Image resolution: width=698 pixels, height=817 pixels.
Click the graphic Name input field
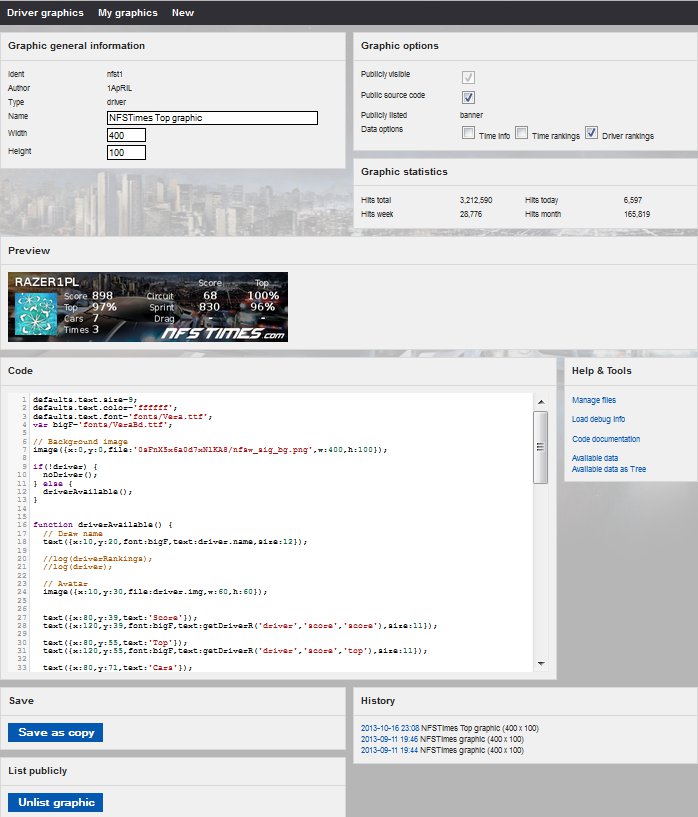[x=212, y=118]
